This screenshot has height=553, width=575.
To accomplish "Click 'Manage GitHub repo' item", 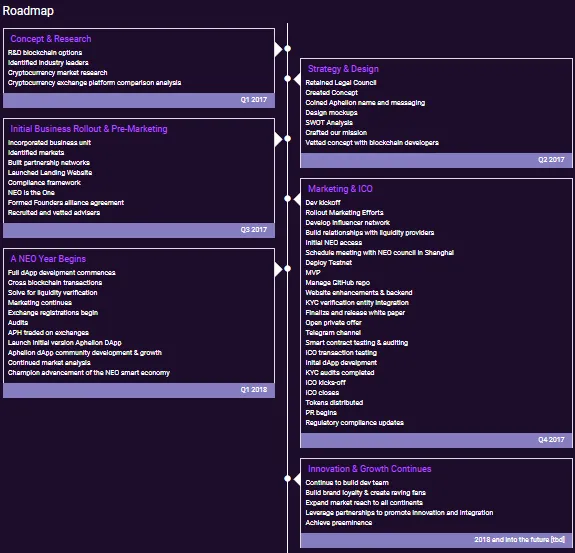I will point(338,283).
